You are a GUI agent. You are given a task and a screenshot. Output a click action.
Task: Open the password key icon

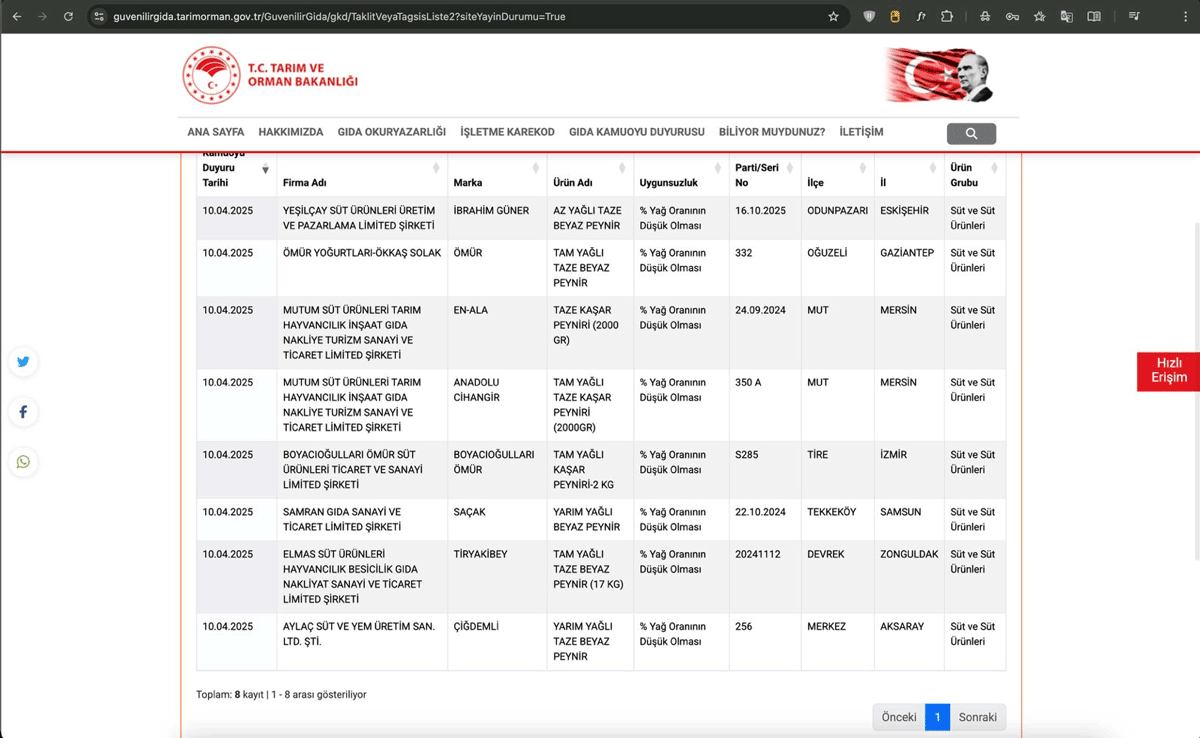pos(1012,16)
